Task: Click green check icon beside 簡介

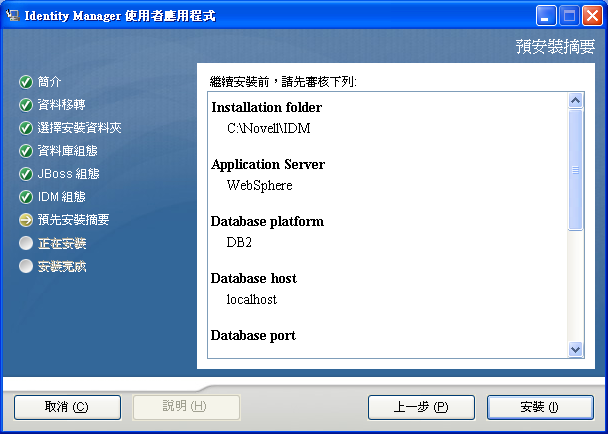Action: [x=26, y=82]
